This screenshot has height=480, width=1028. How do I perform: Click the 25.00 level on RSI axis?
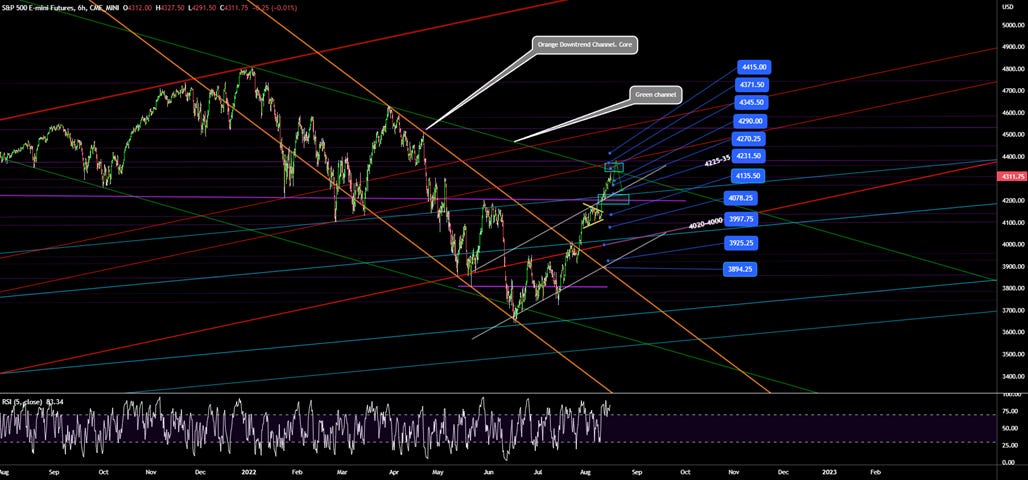[1010, 445]
